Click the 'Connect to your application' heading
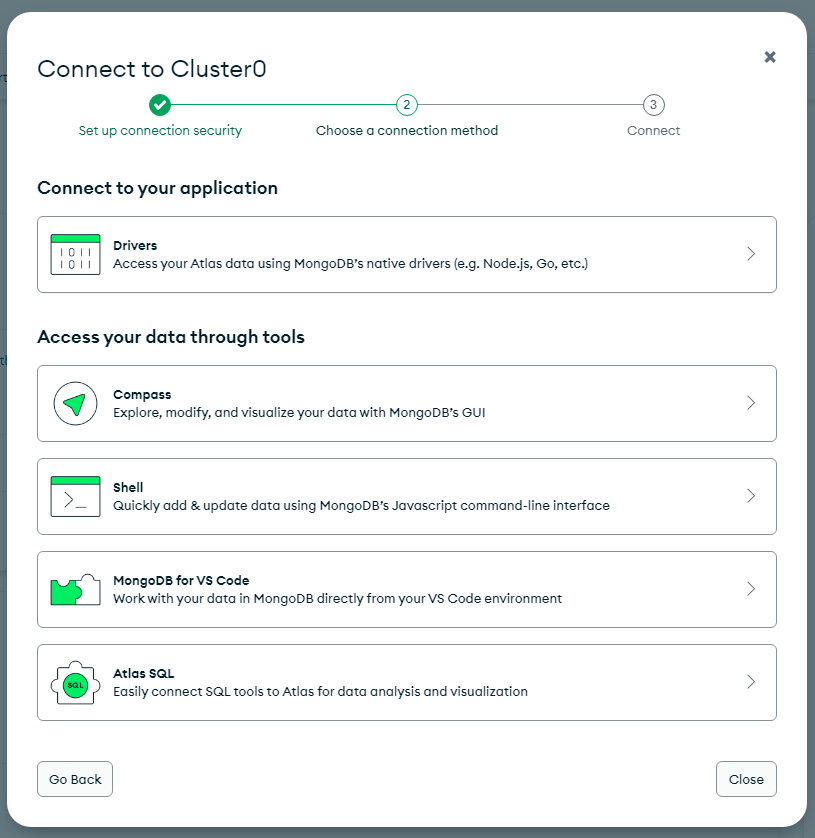The width and height of the screenshot is (815, 838). pyautogui.click(x=158, y=189)
